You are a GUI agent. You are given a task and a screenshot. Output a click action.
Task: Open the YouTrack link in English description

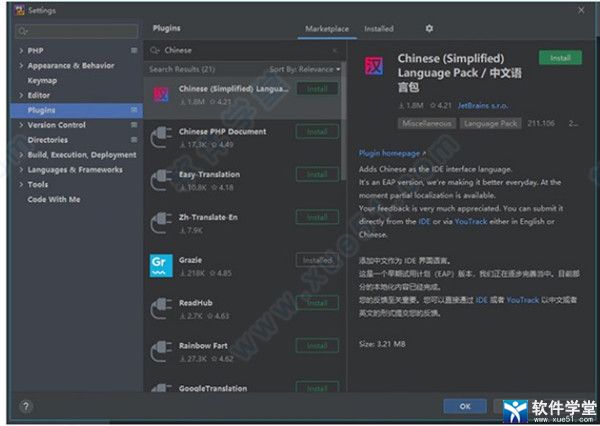(471, 222)
